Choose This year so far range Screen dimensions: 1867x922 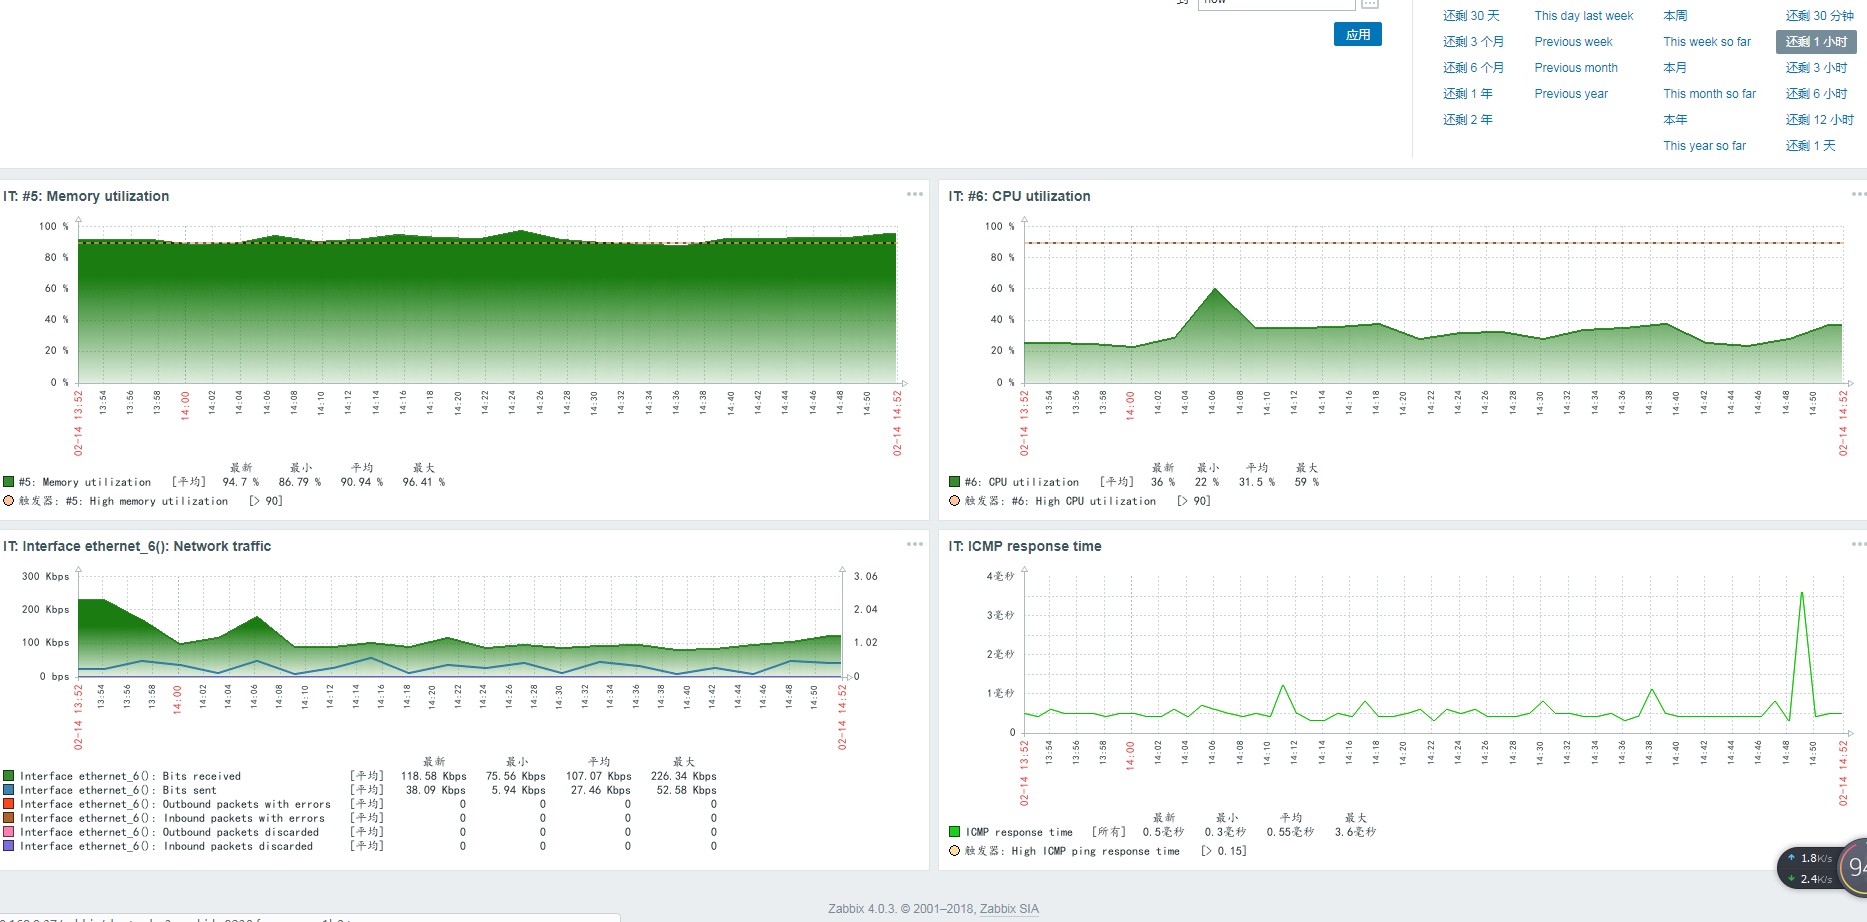(x=1705, y=146)
